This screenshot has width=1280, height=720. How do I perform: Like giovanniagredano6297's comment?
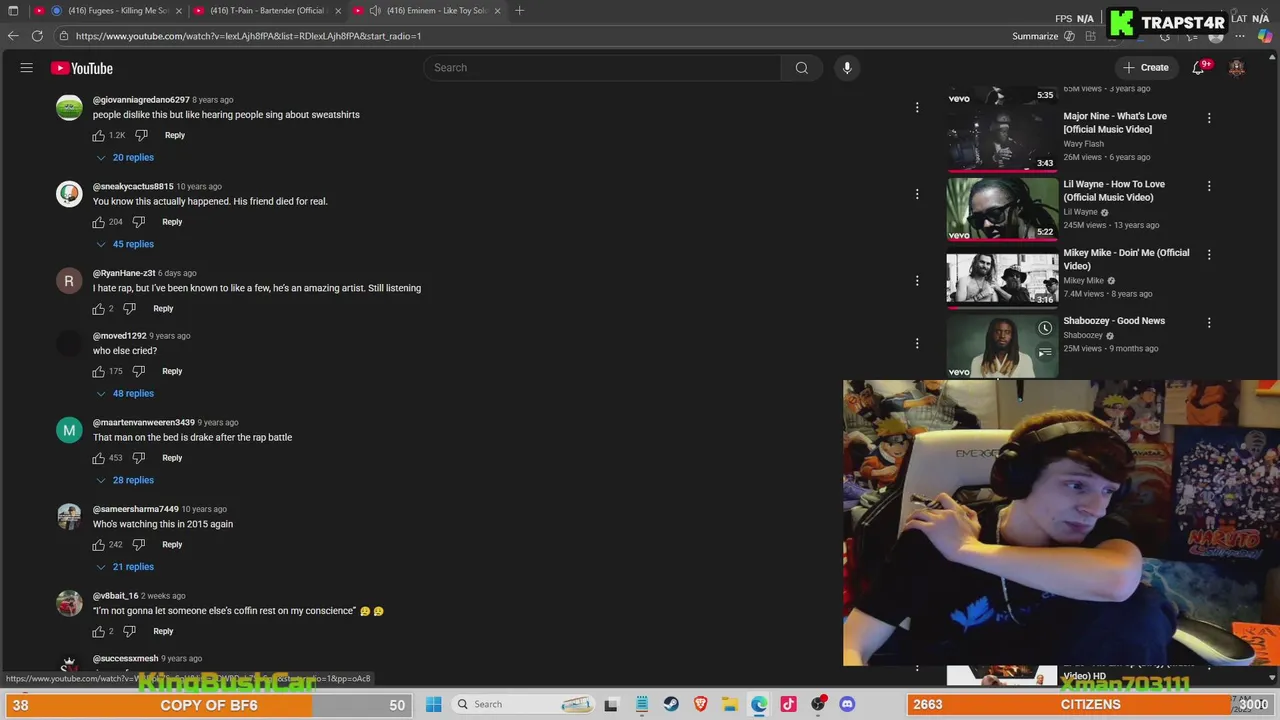pos(99,135)
